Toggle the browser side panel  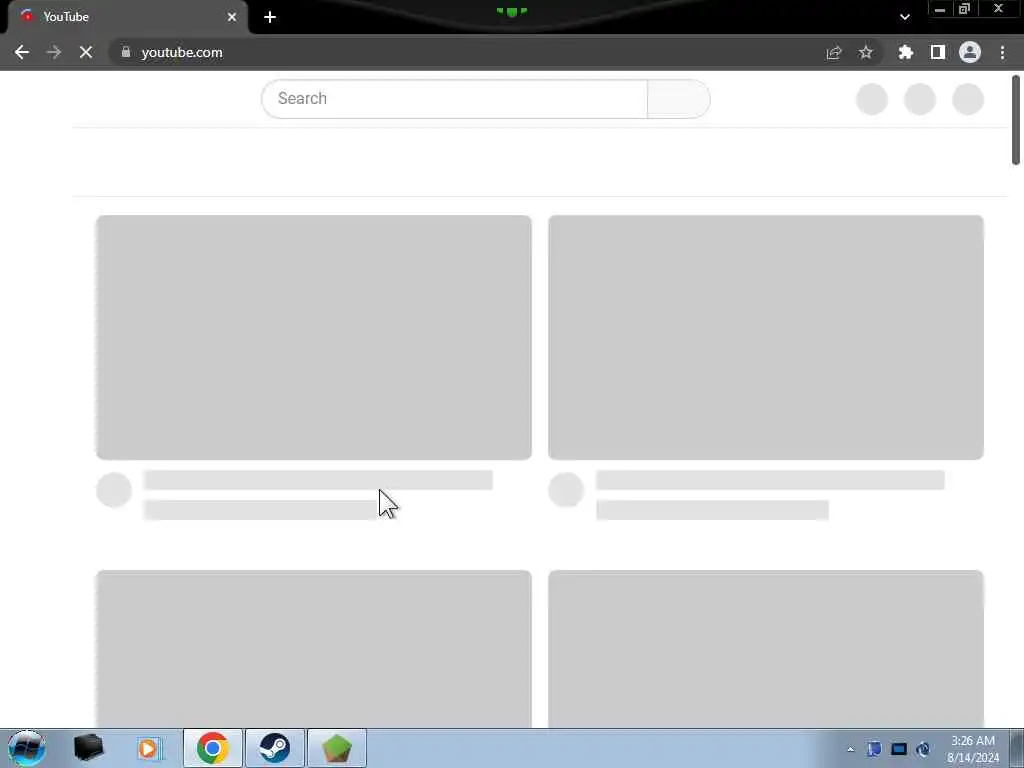pyautogui.click(x=938, y=52)
